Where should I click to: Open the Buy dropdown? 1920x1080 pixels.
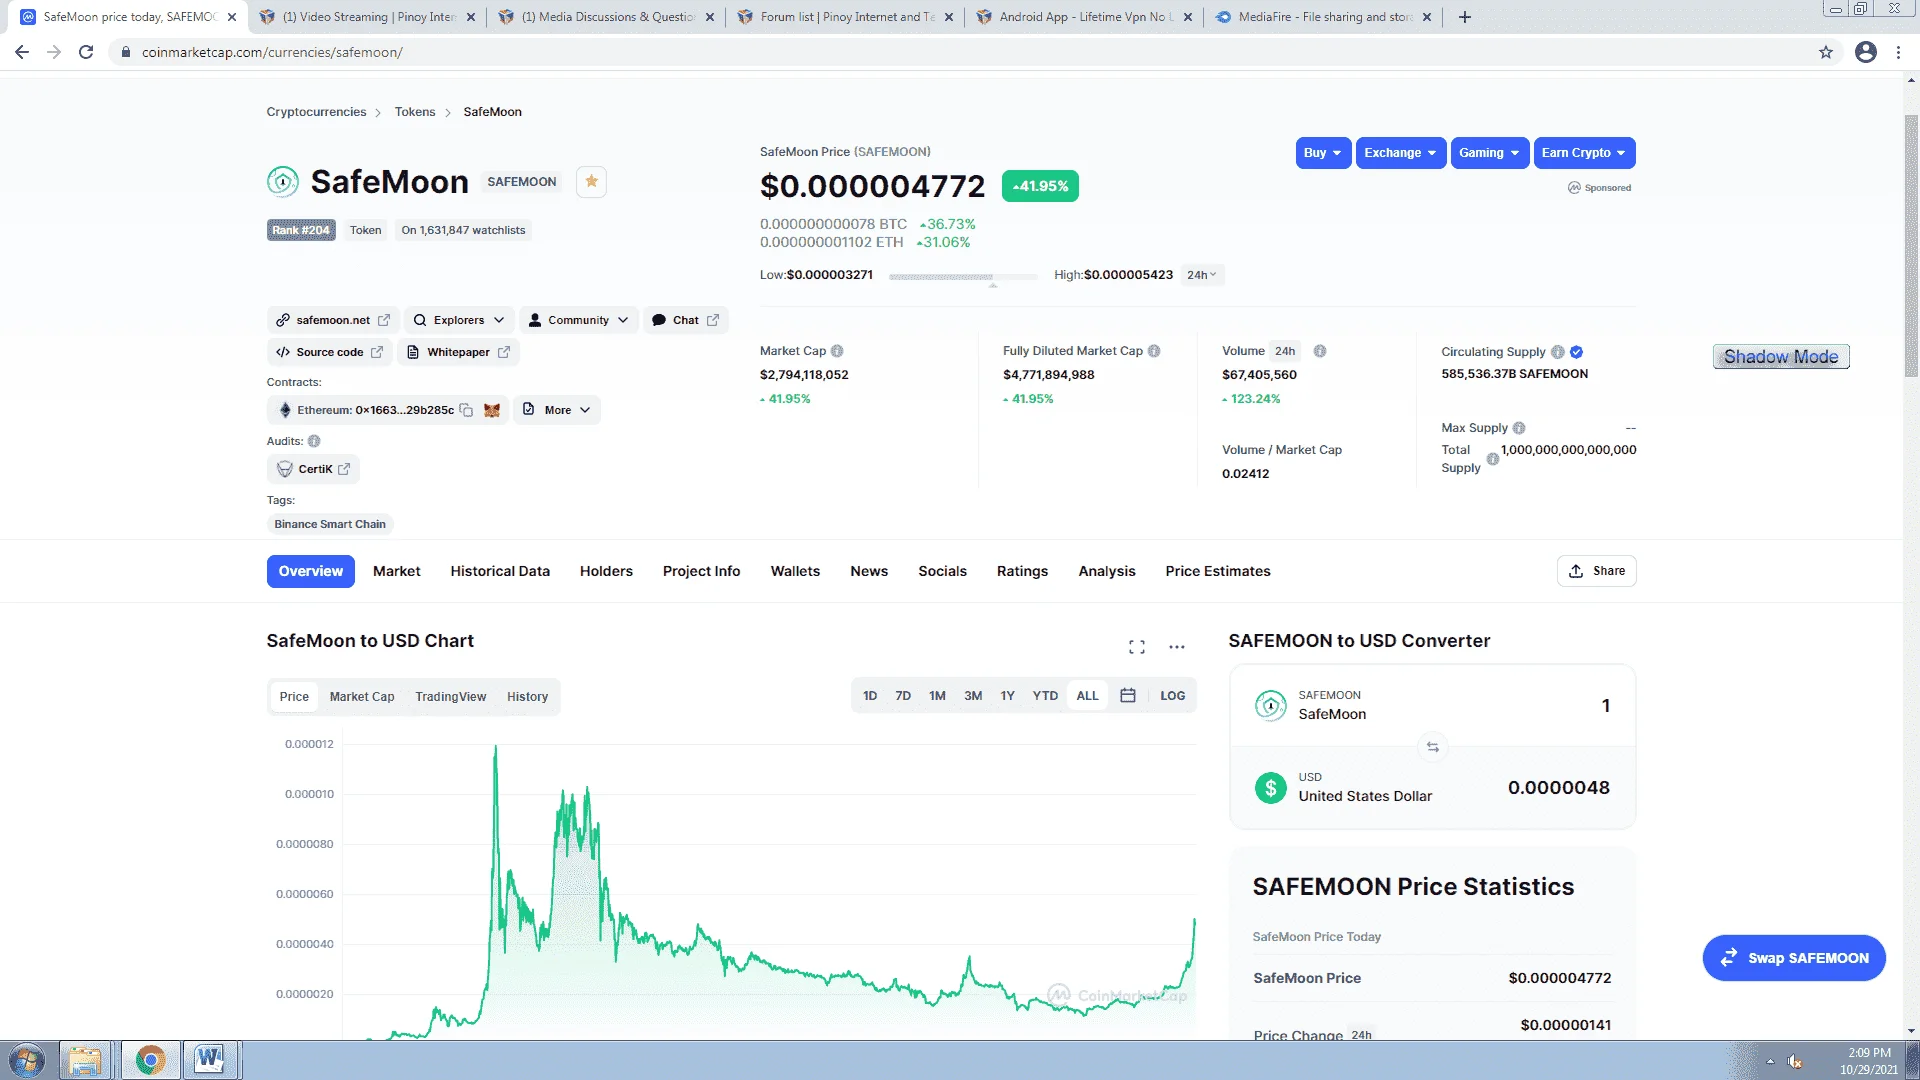(x=1323, y=153)
